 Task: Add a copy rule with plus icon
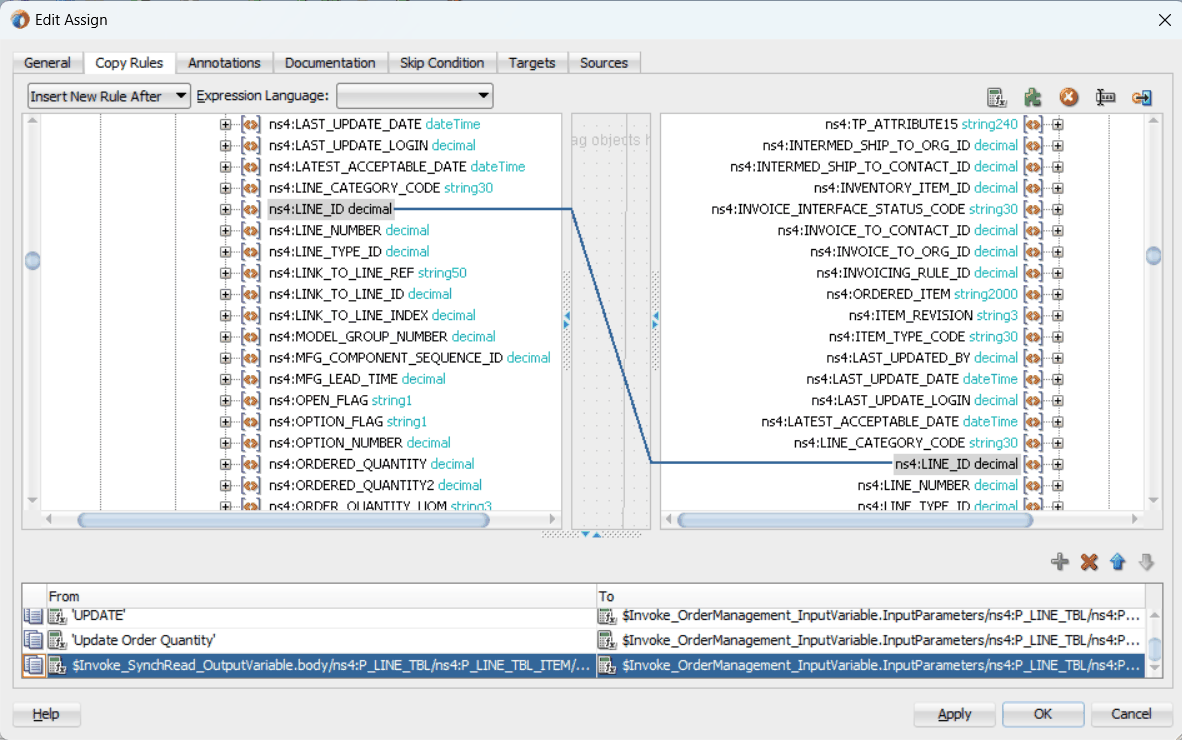(1059, 561)
